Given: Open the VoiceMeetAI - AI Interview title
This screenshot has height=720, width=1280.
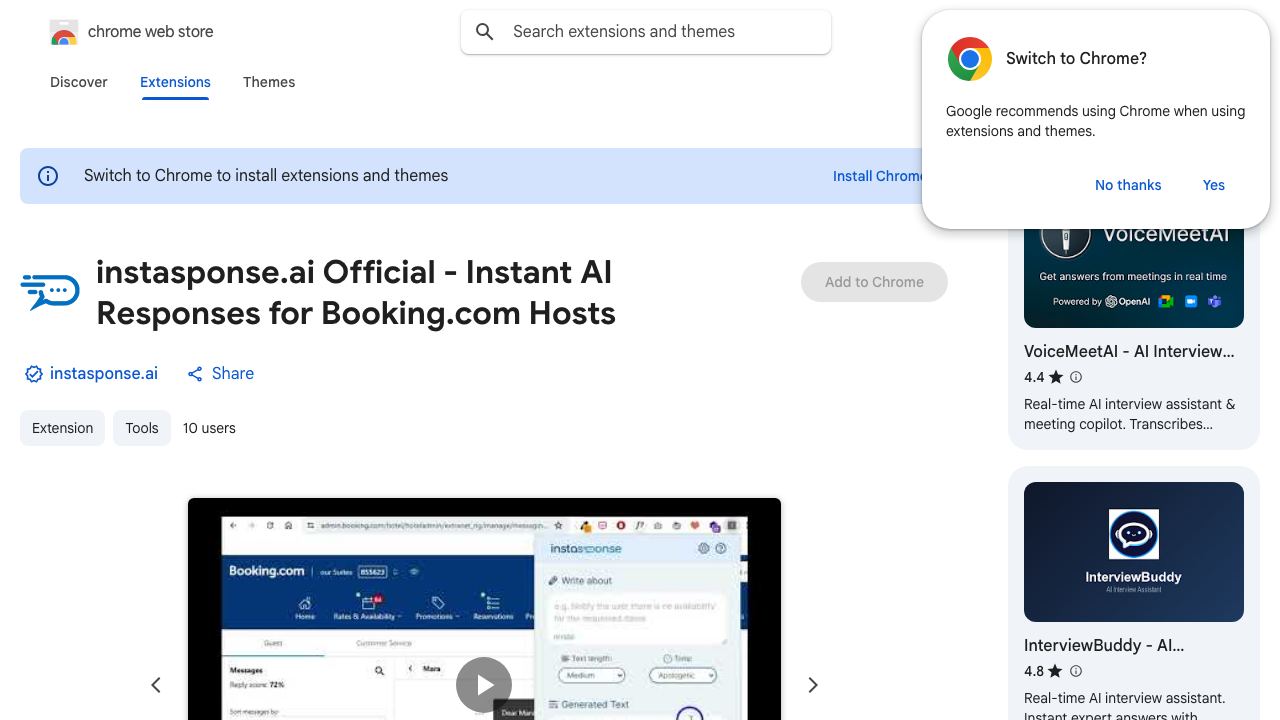Looking at the screenshot, I should tap(1129, 351).
